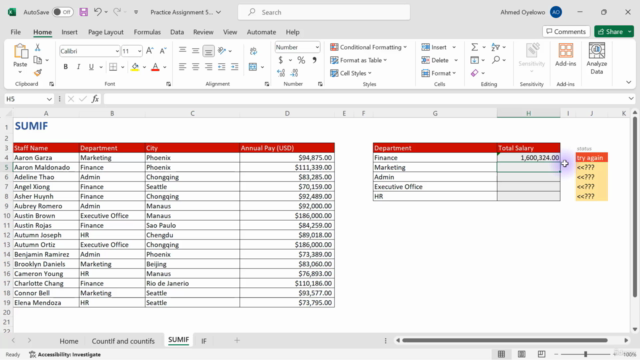Click the Format Painter brush icon

point(38,73)
